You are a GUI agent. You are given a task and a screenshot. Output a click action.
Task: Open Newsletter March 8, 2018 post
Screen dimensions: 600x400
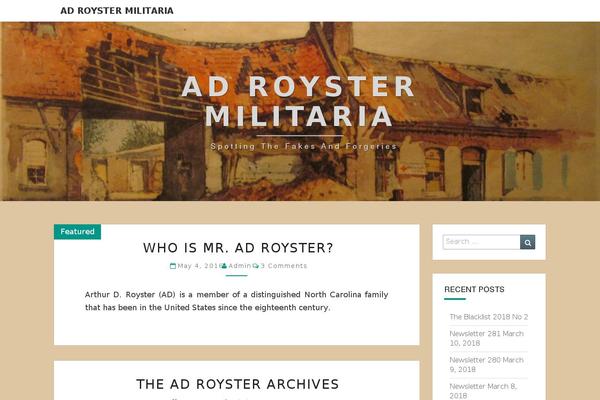pos(483,391)
